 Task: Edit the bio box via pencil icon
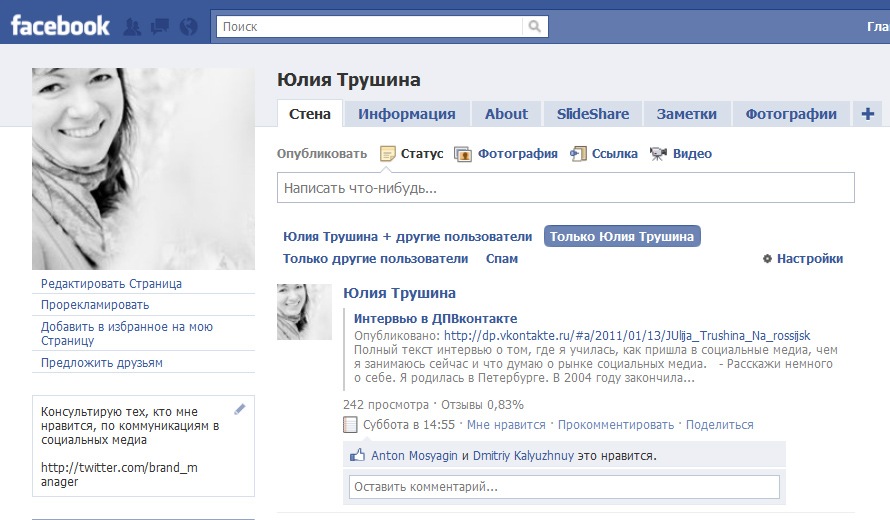click(240, 409)
